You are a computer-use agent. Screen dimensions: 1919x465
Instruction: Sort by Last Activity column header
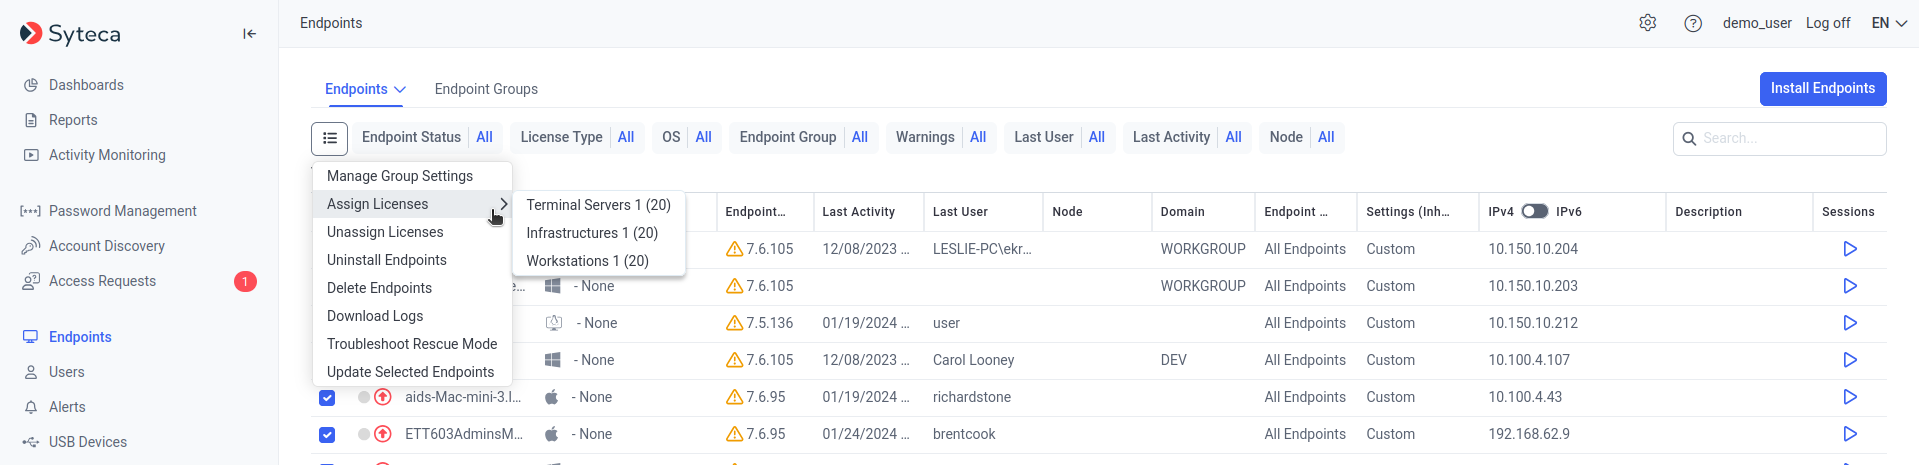point(858,212)
